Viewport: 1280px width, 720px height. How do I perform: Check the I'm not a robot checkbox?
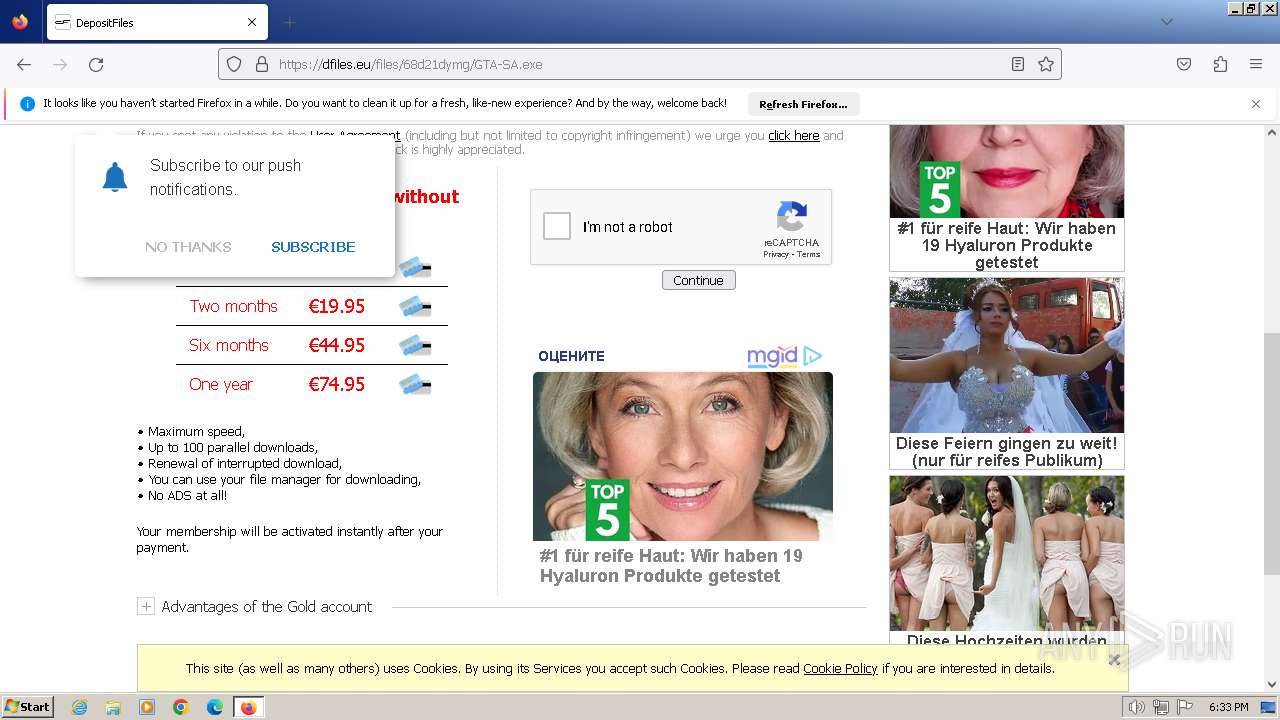click(x=557, y=227)
